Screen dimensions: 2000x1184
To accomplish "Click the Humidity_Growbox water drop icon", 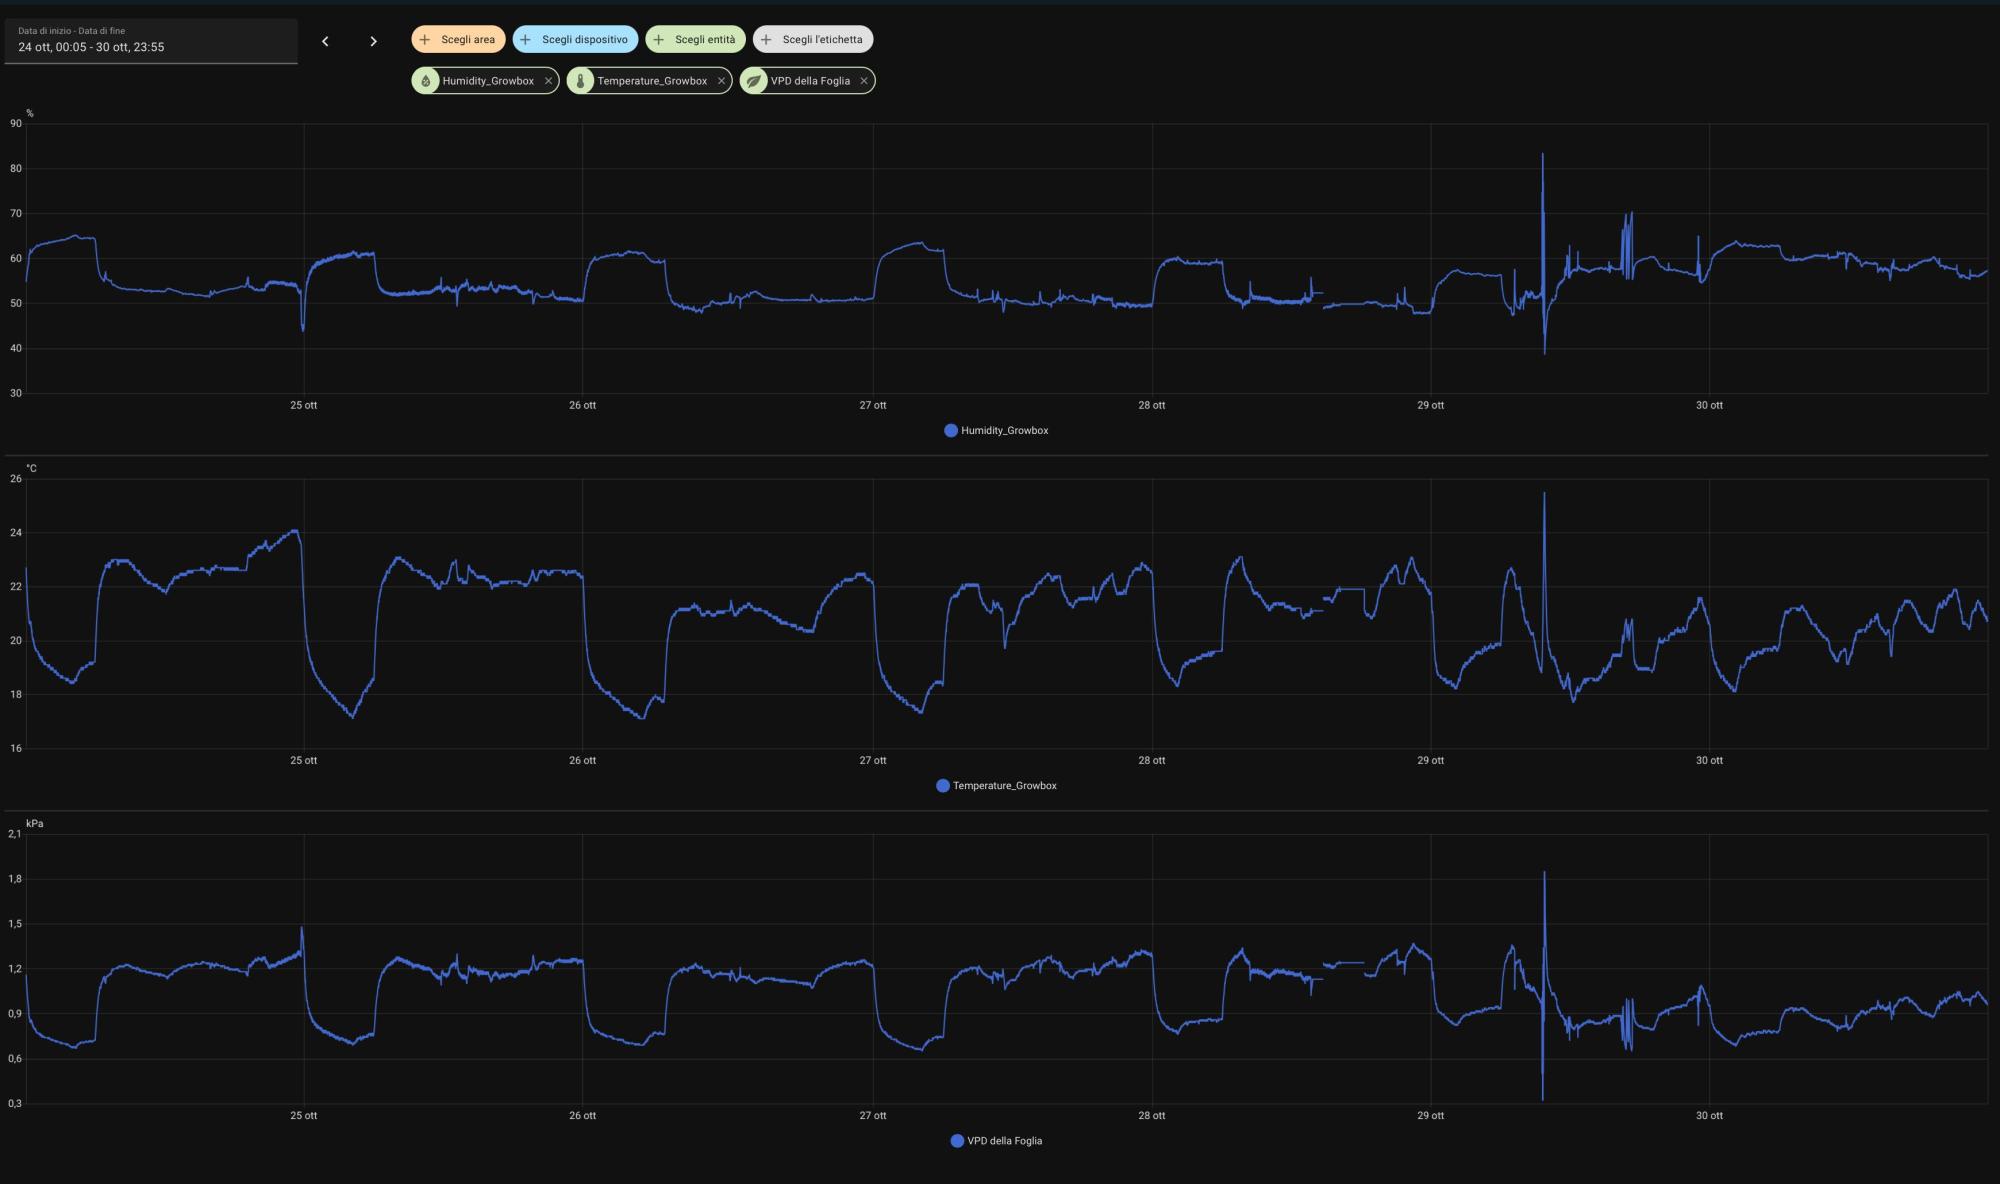I will [426, 81].
